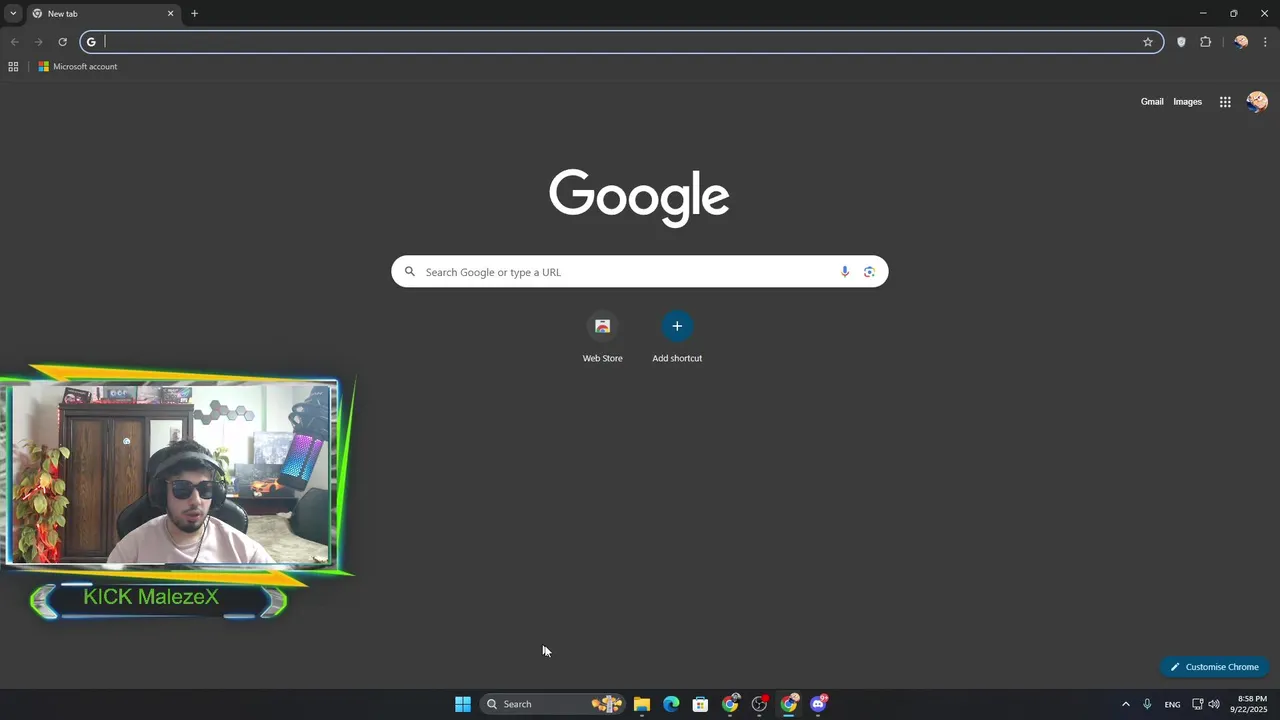The image size is (1280, 720).
Task: Open File Explorer from taskbar
Action: pyautogui.click(x=642, y=704)
